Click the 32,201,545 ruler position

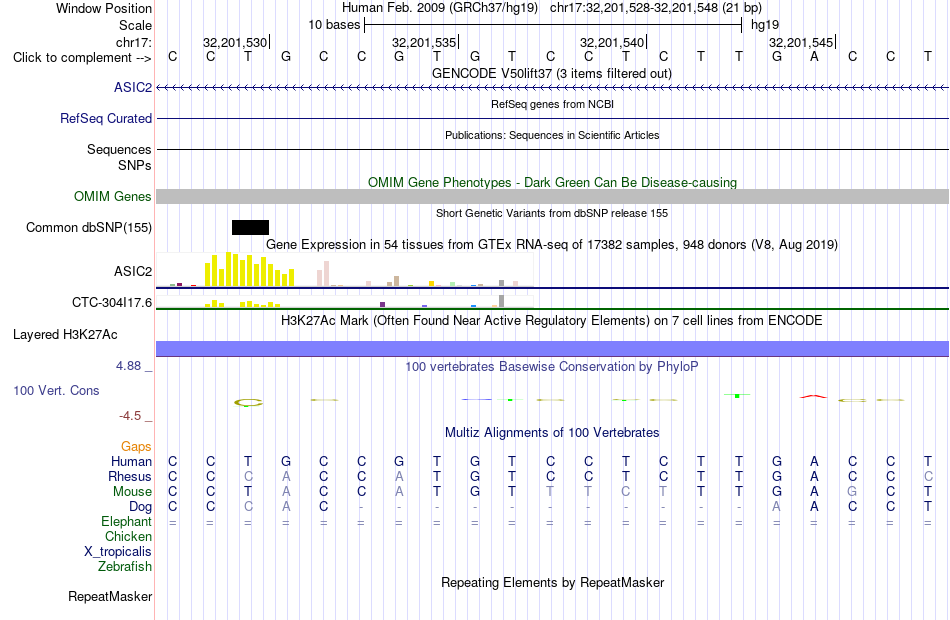pos(801,42)
